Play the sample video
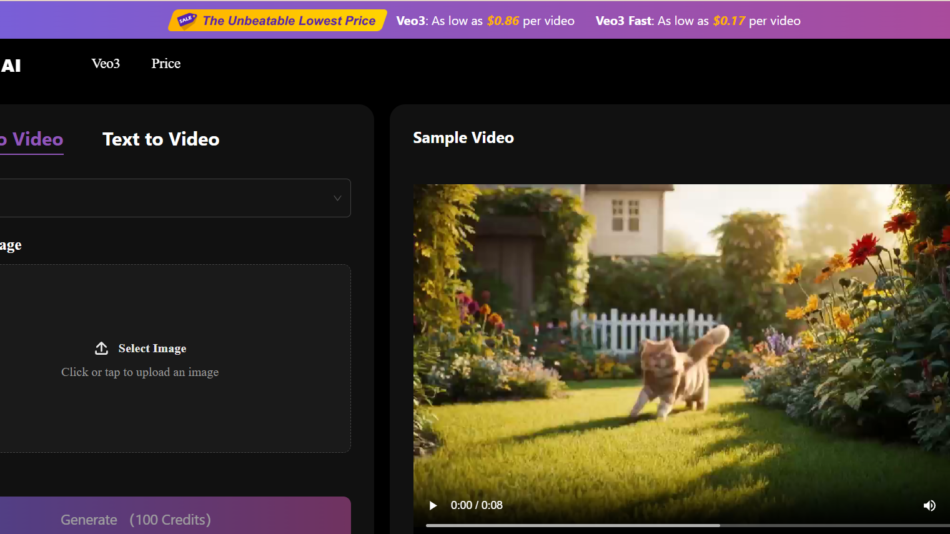 [433, 506]
